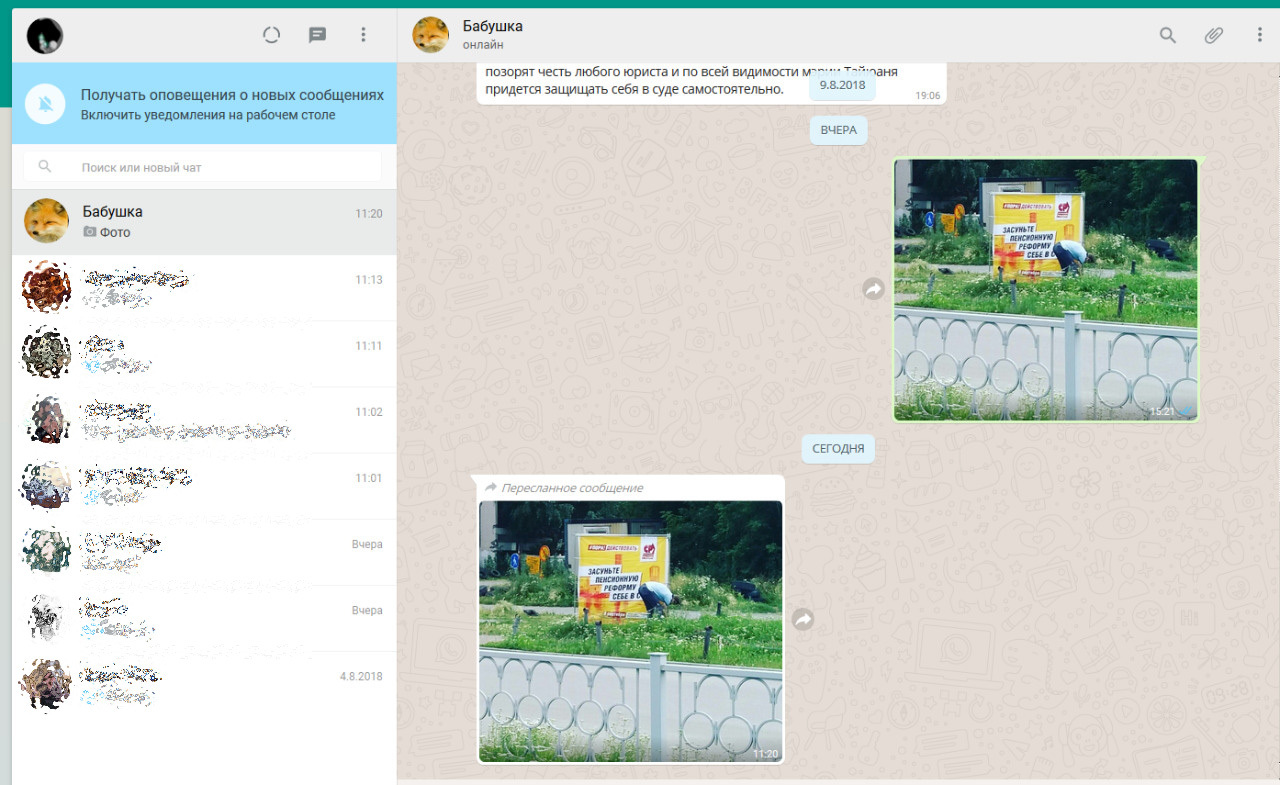Open the blurred chat dated 4.8.2018
Image resolution: width=1280 pixels, height=785 pixels.
204,684
